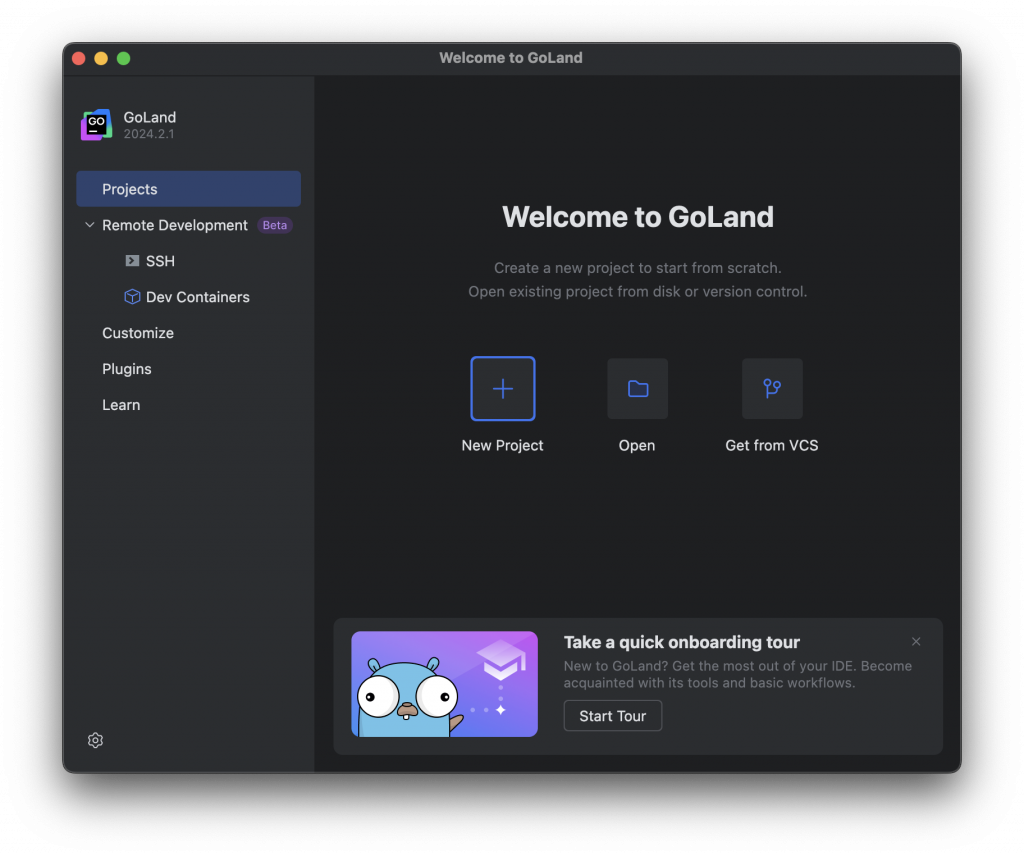Image resolution: width=1024 pixels, height=856 pixels.
Task: Click the Start Tour button
Action: (613, 716)
